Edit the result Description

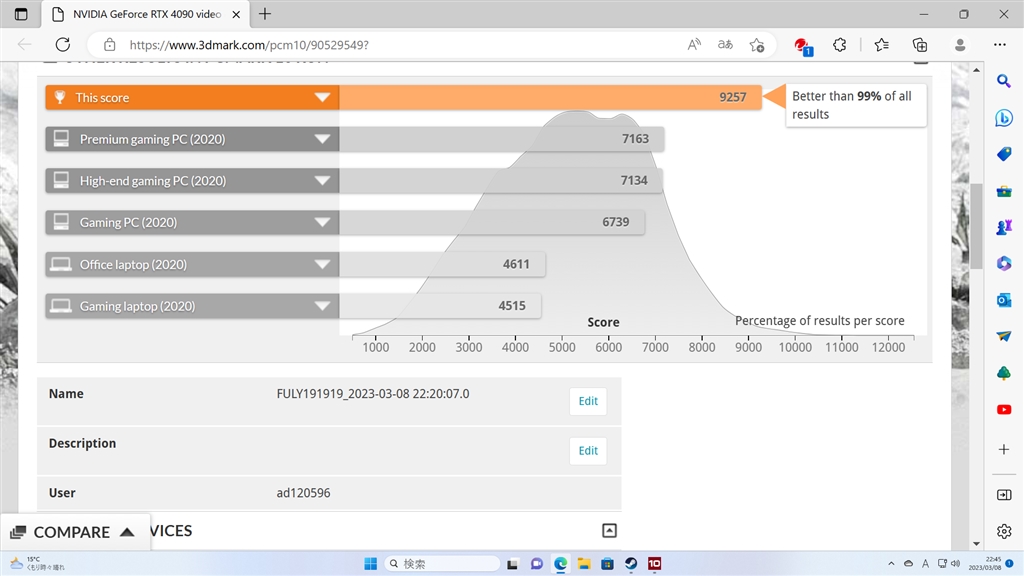[x=588, y=451]
